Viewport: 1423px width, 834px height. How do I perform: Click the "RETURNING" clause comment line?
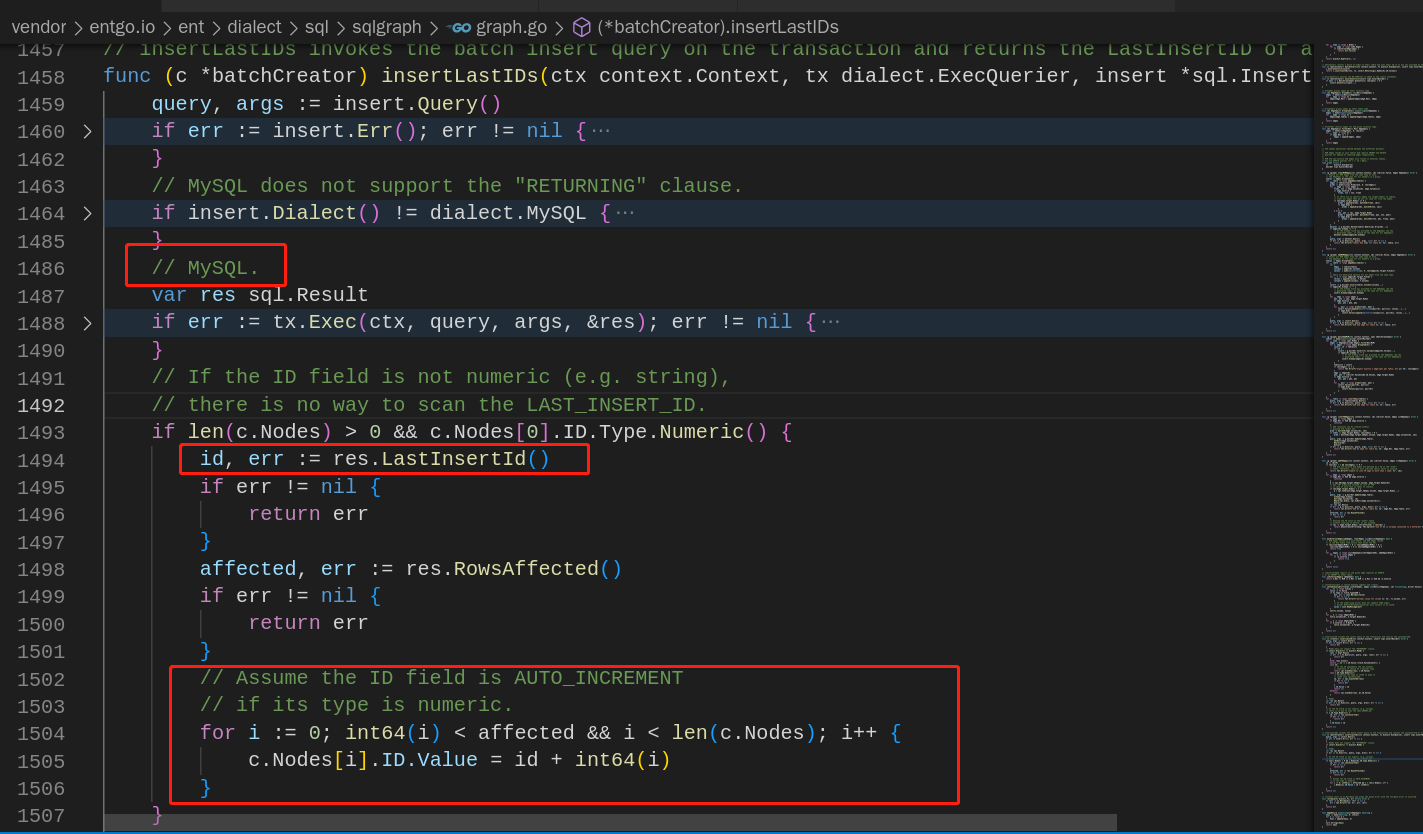pyautogui.click(x=447, y=186)
